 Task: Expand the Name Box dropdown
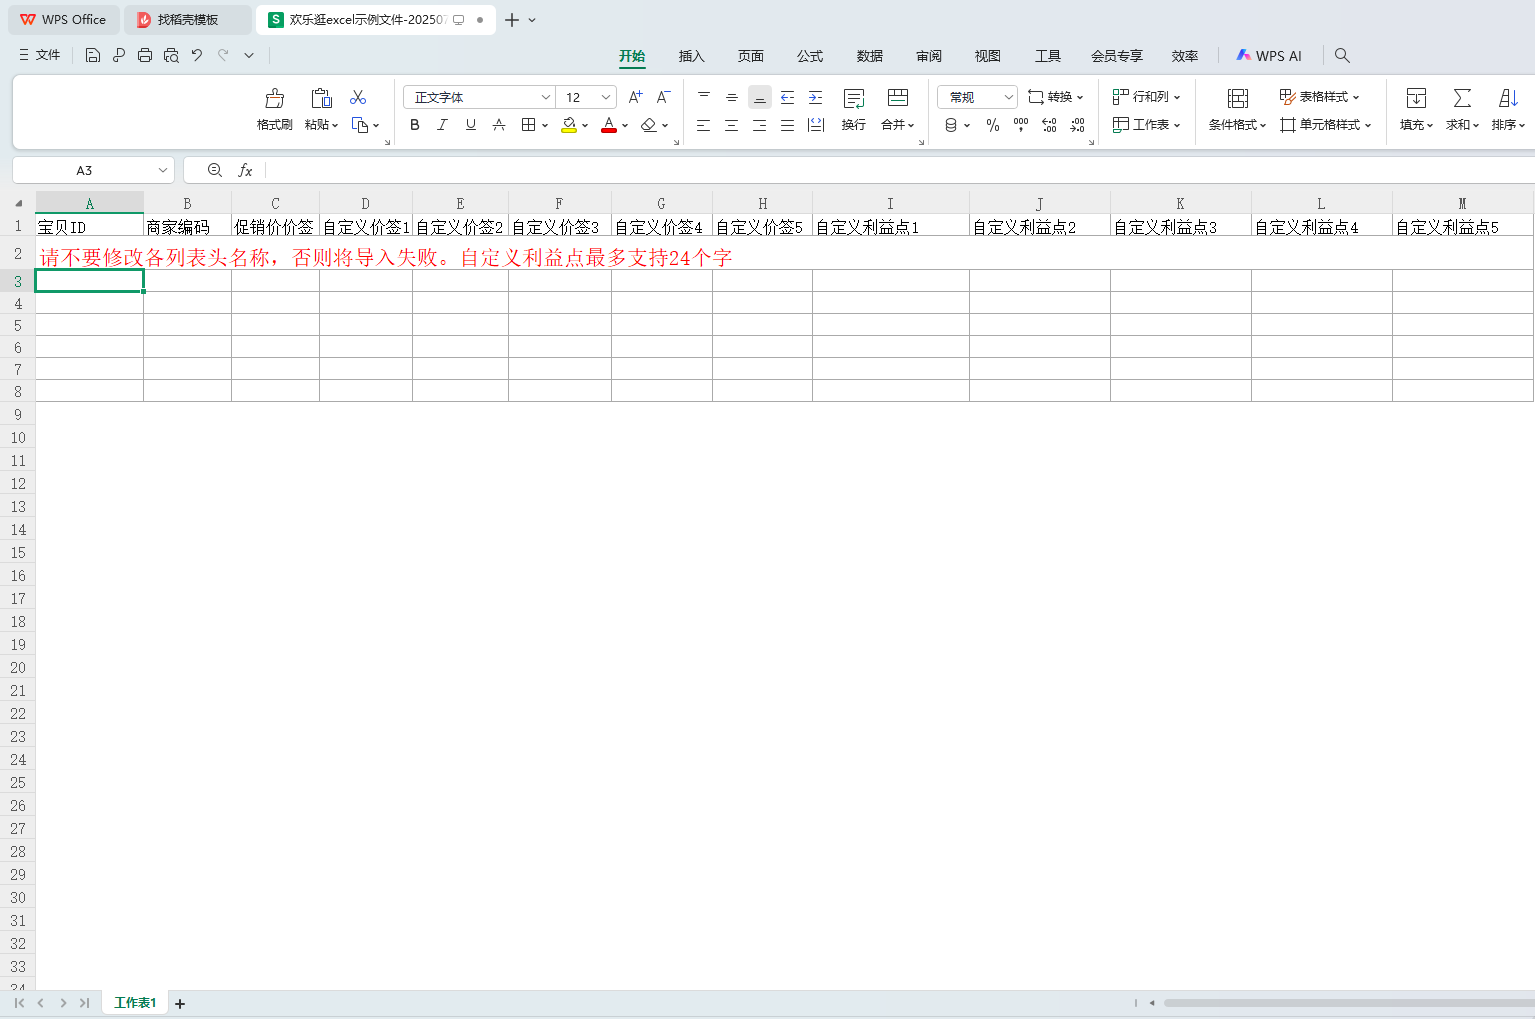pyautogui.click(x=162, y=171)
